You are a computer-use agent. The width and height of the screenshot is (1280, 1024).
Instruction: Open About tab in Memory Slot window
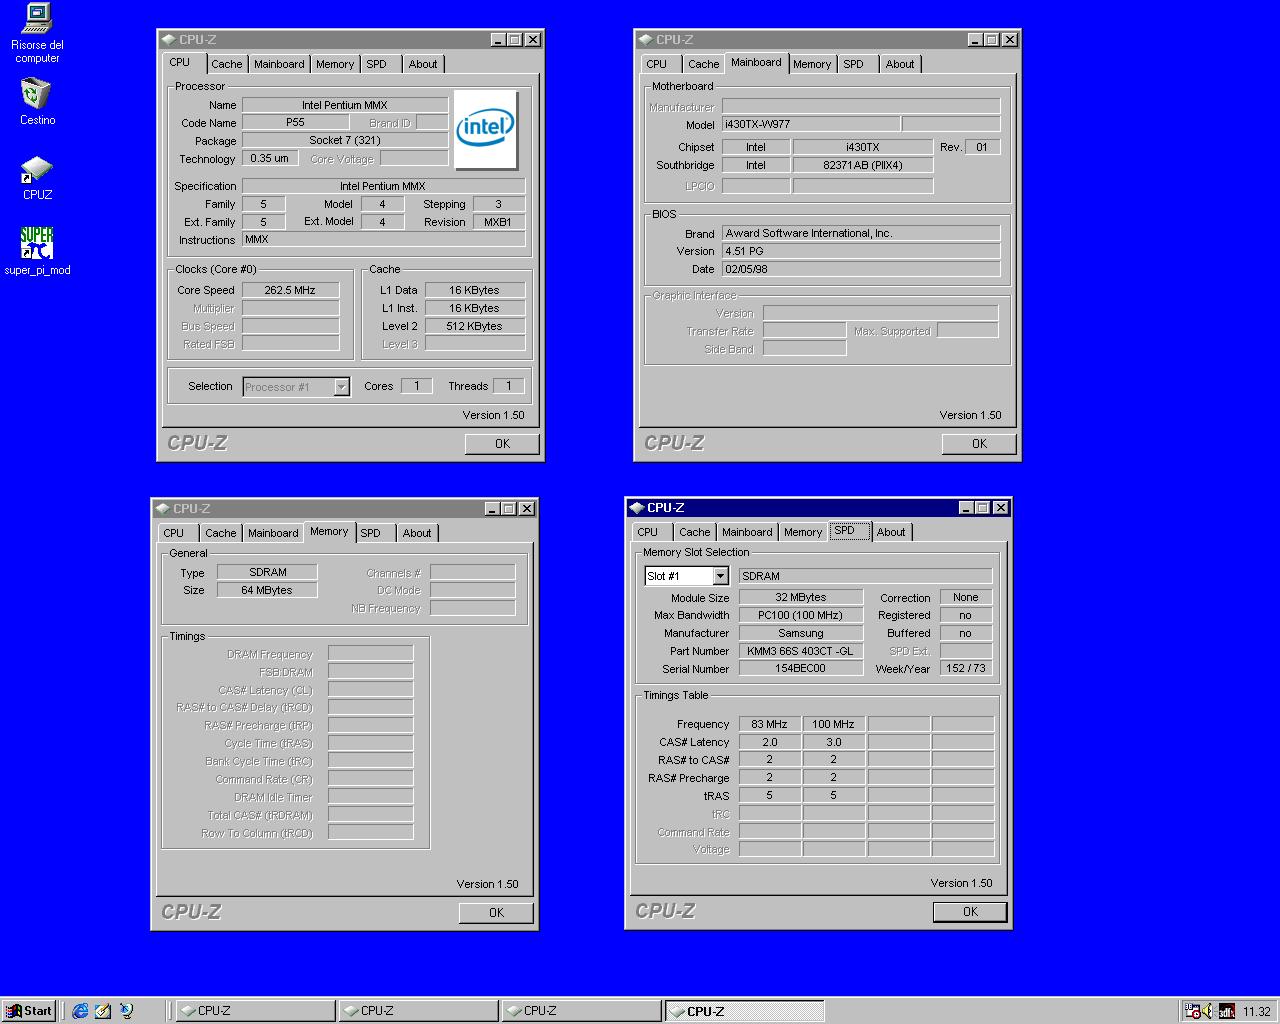891,532
